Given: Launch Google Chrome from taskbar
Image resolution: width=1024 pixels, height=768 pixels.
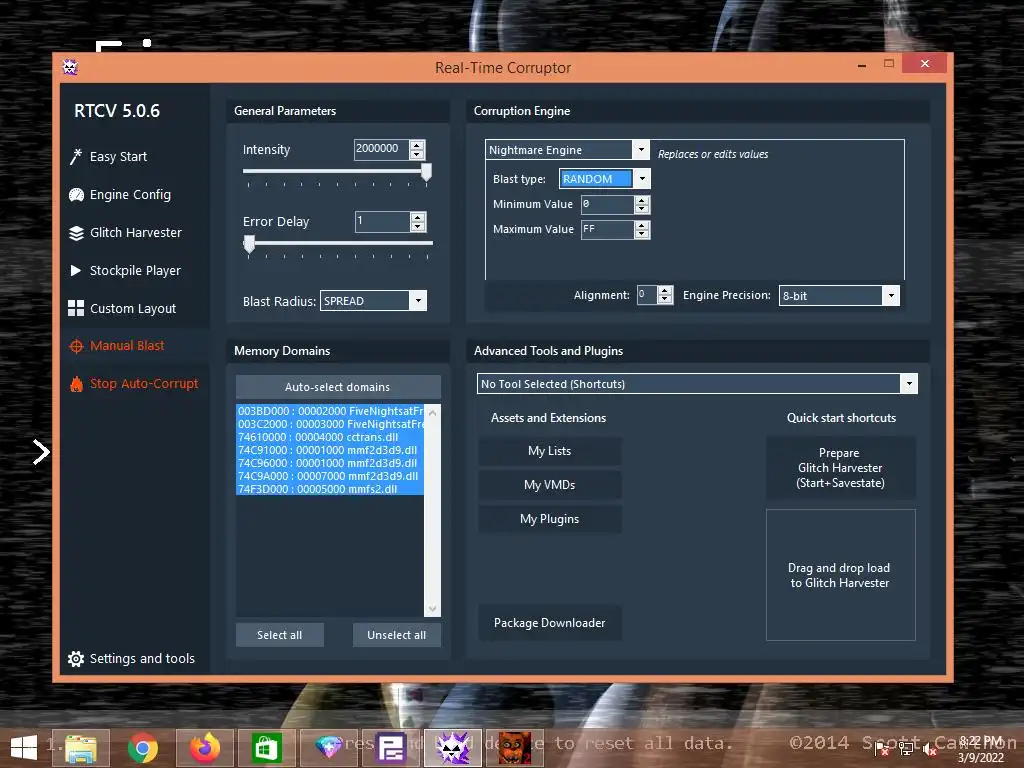Looking at the screenshot, I should tap(142, 748).
